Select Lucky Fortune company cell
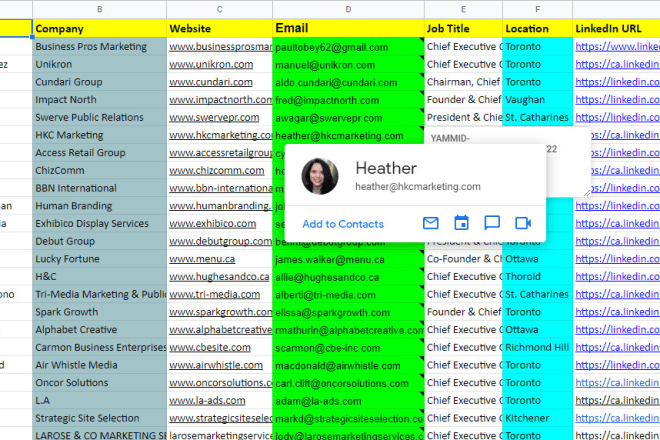660x440 pixels. tap(99, 259)
